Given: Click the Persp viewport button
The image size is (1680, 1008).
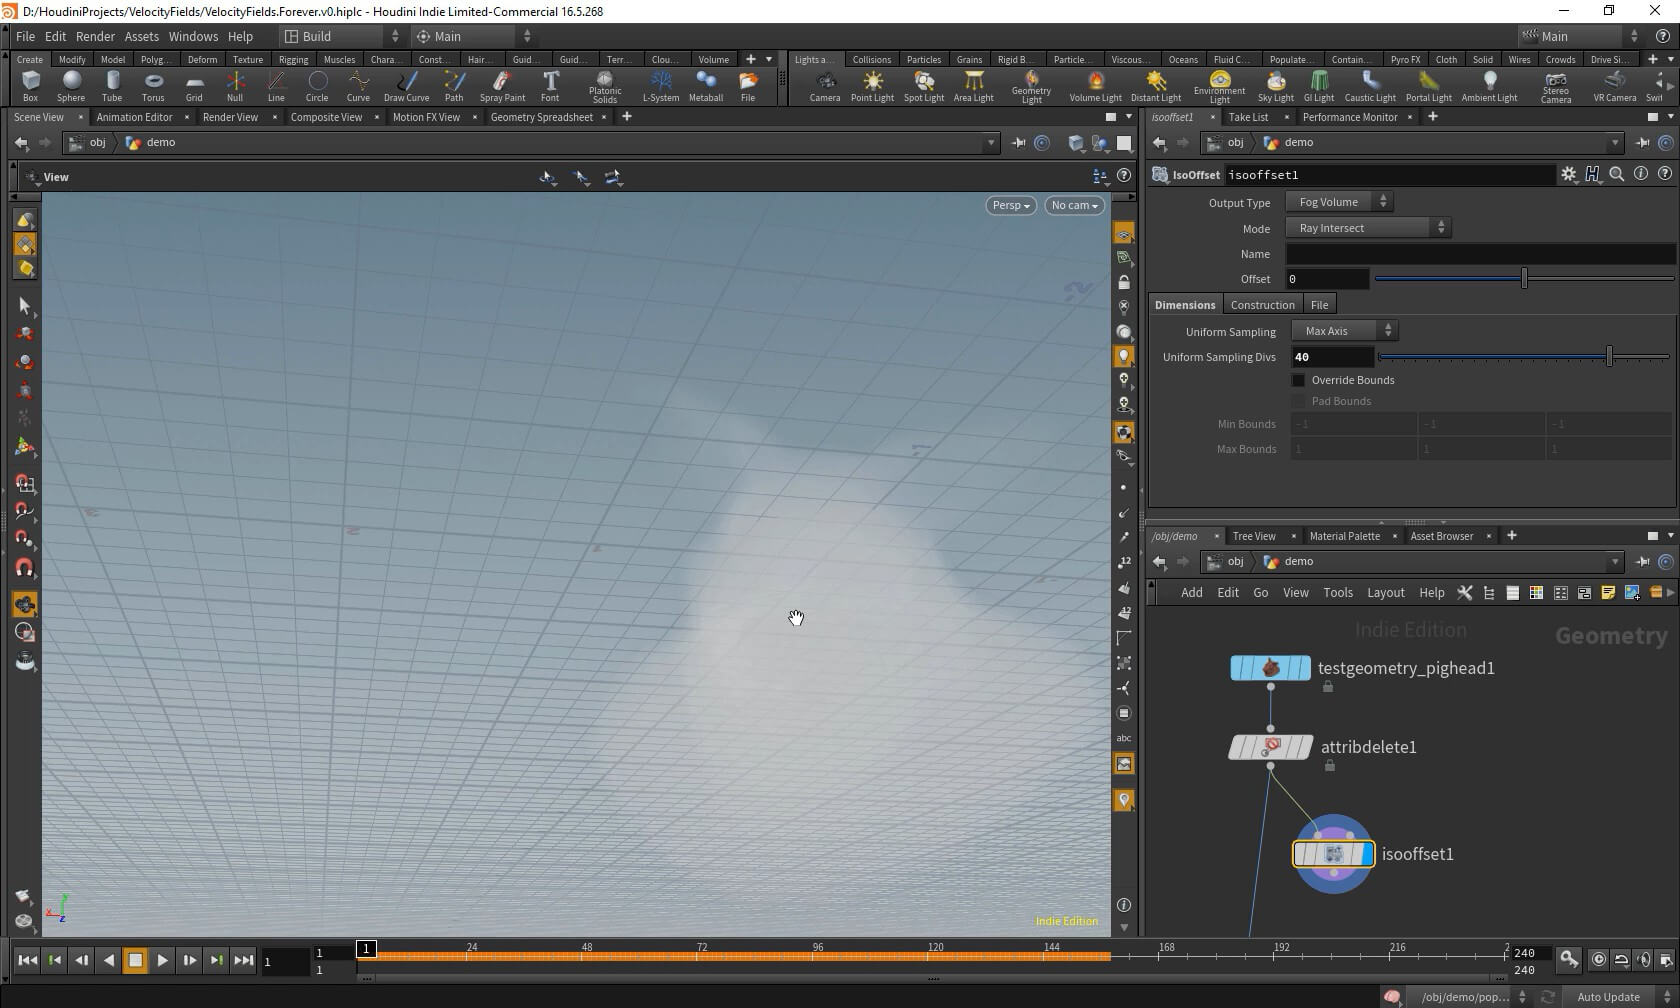Looking at the screenshot, I should click(1010, 205).
